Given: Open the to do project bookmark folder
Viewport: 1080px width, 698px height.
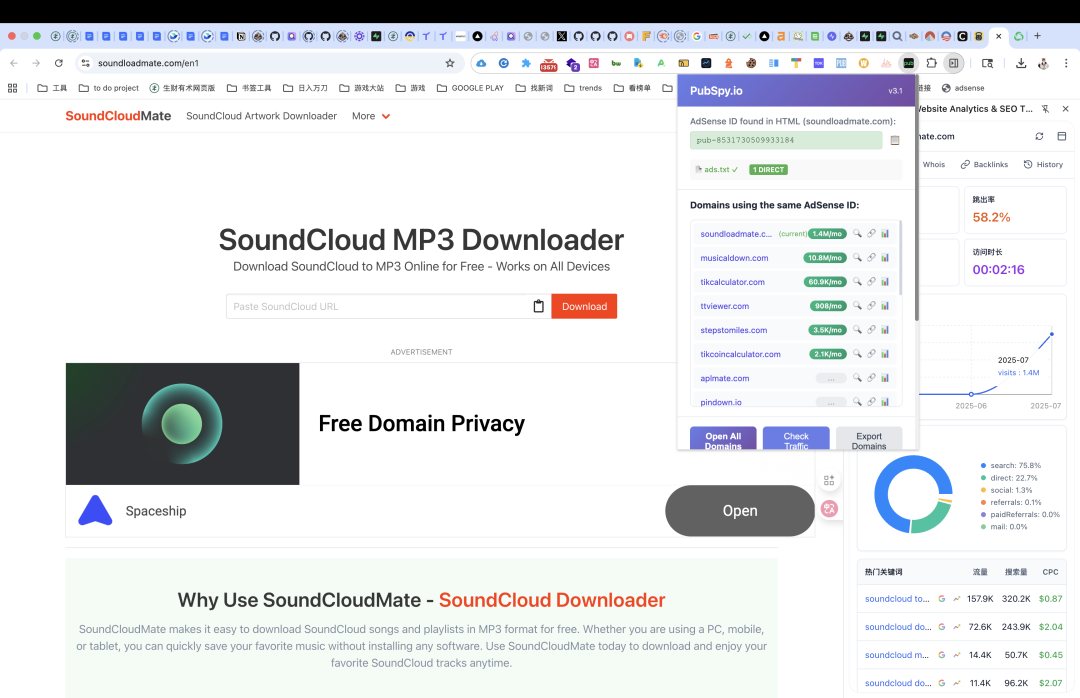Looking at the screenshot, I should [109, 88].
